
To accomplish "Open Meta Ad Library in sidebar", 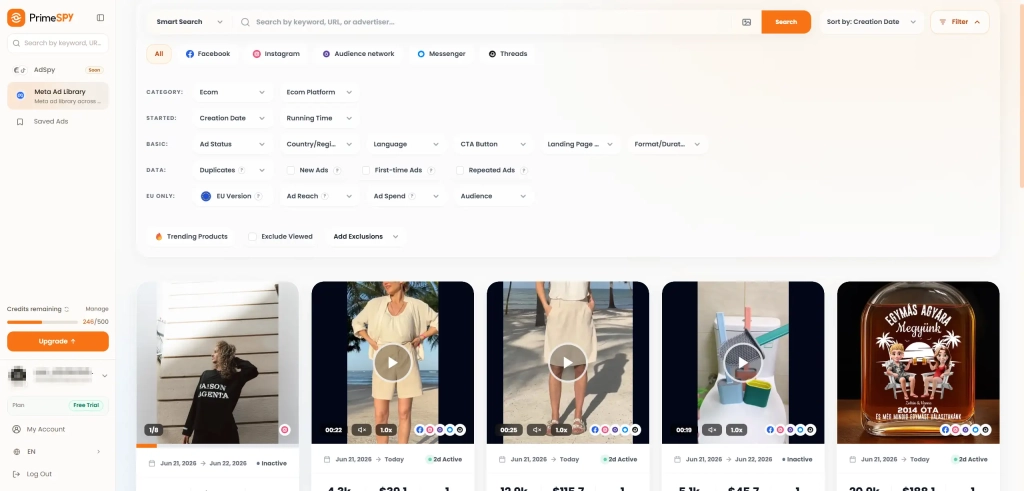I will click(57, 96).
